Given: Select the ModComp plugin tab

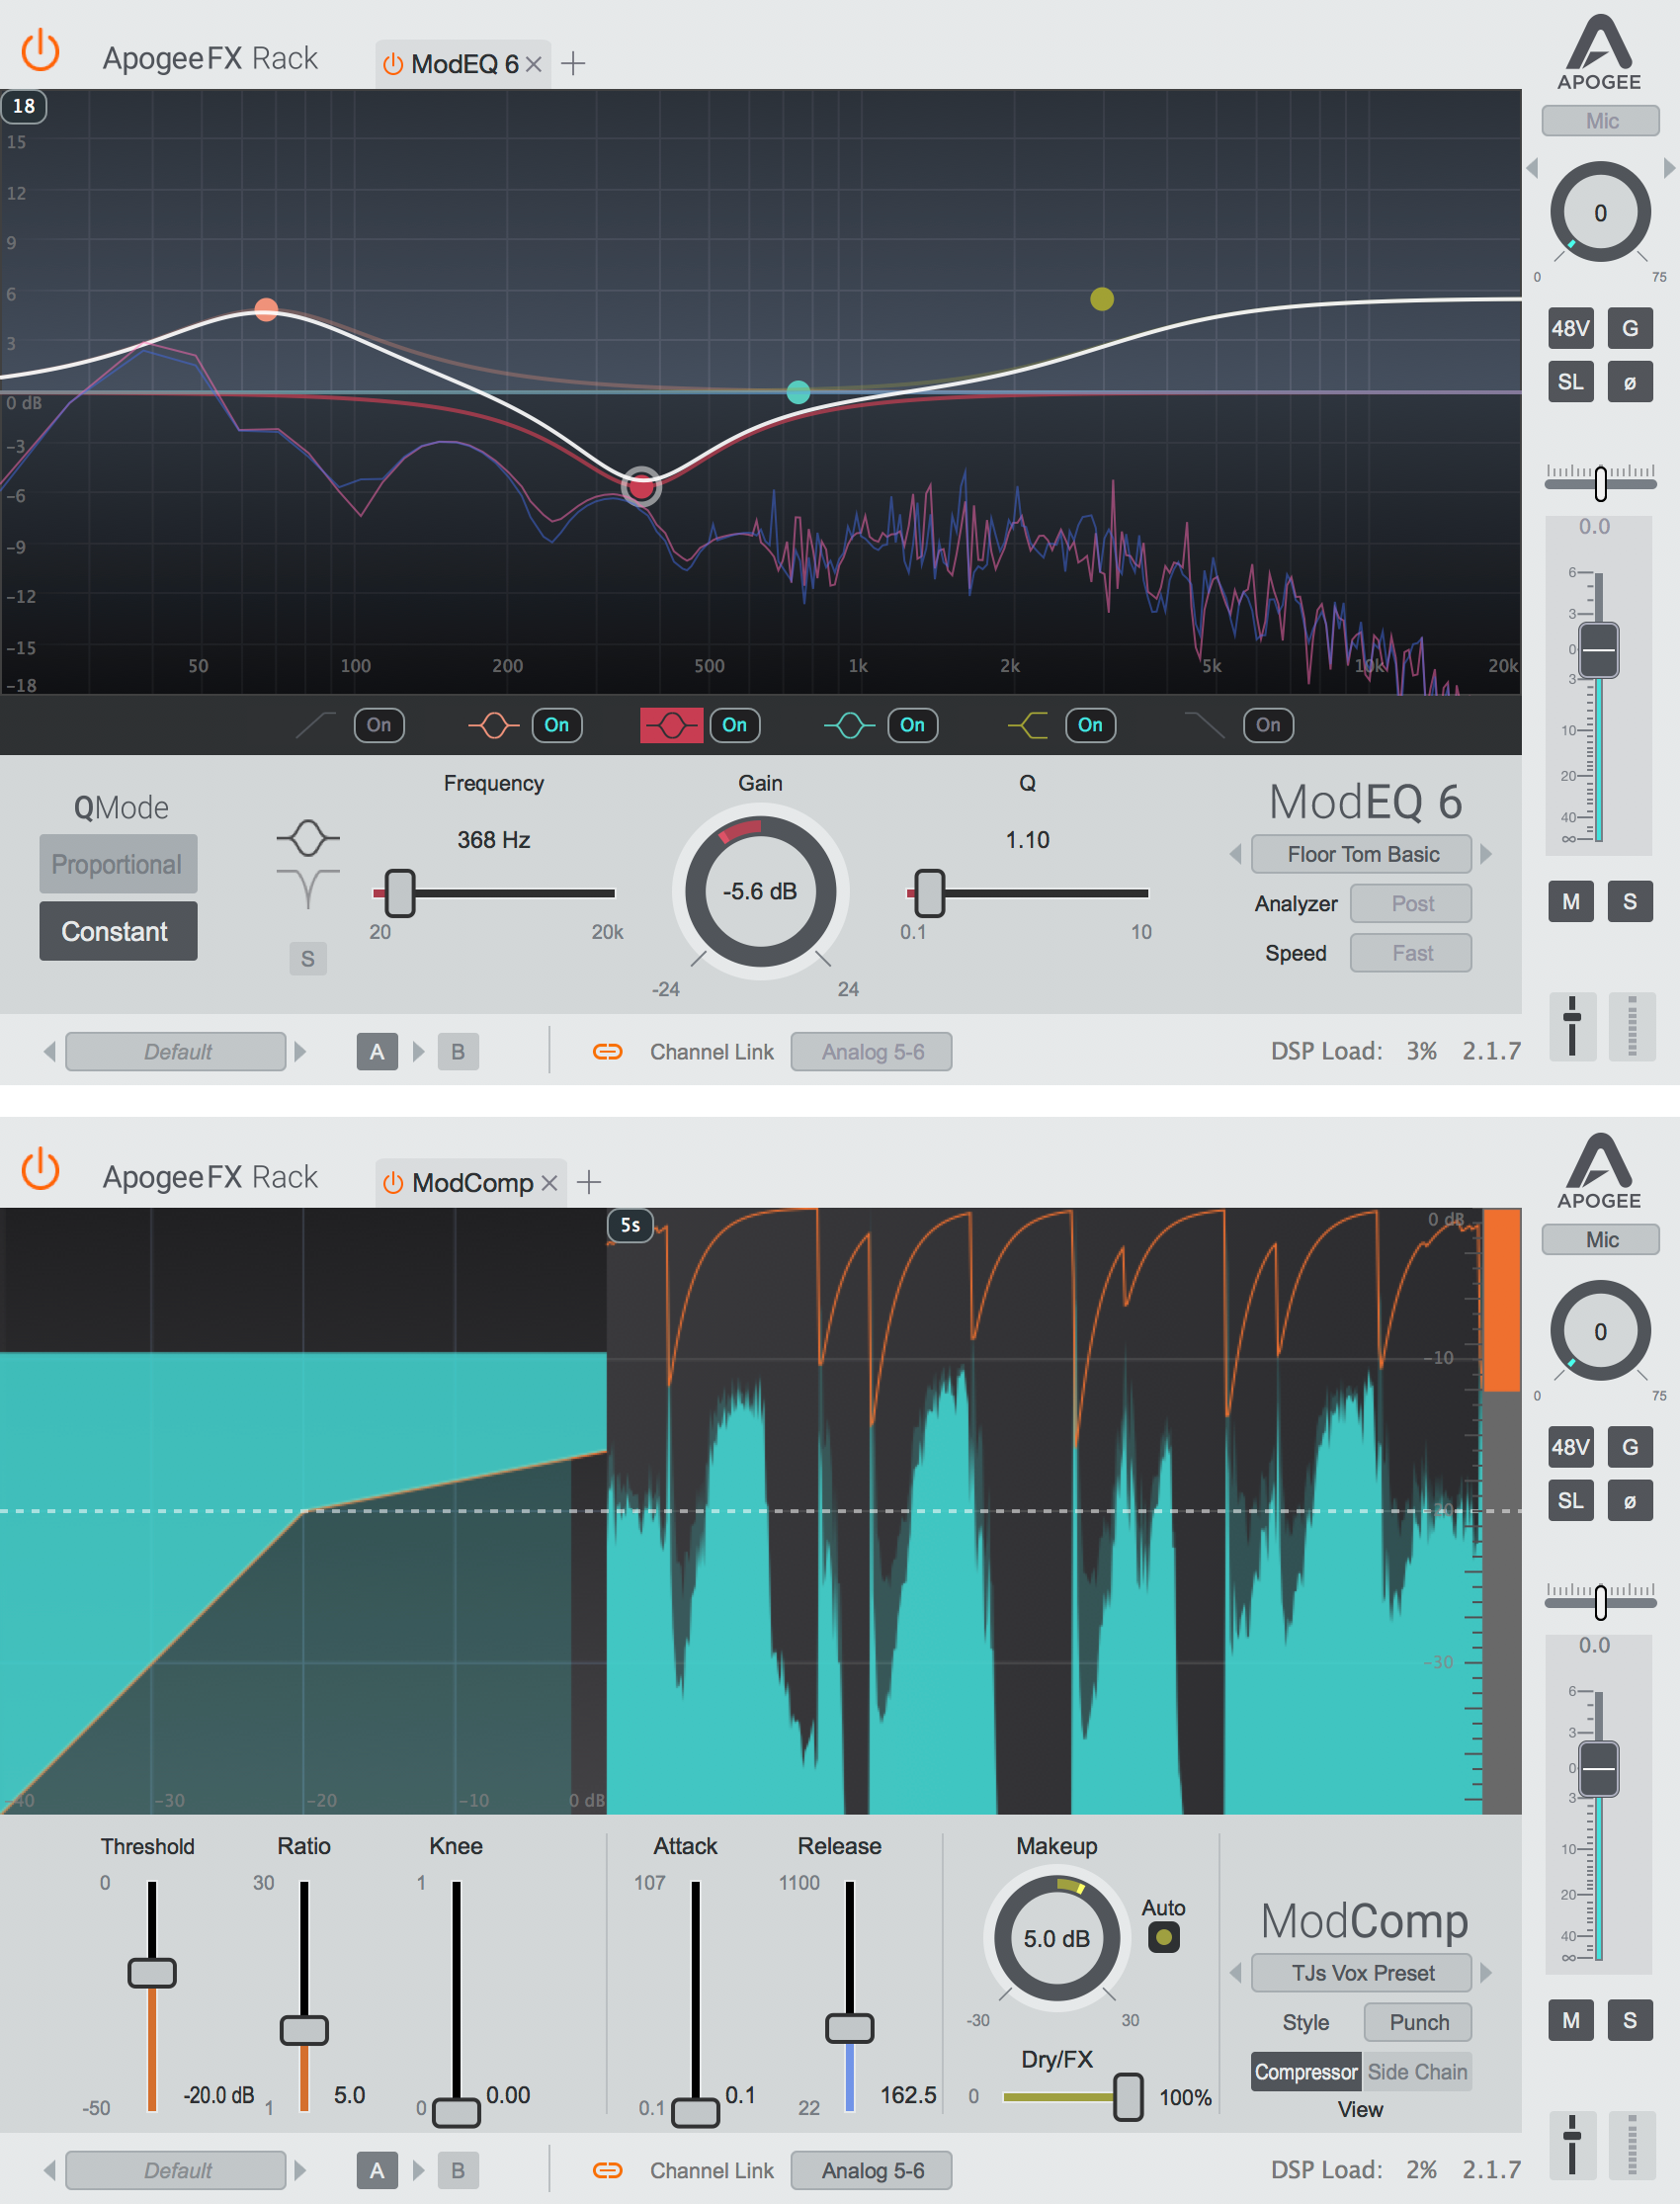Looking at the screenshot, I should (472, 1183).
